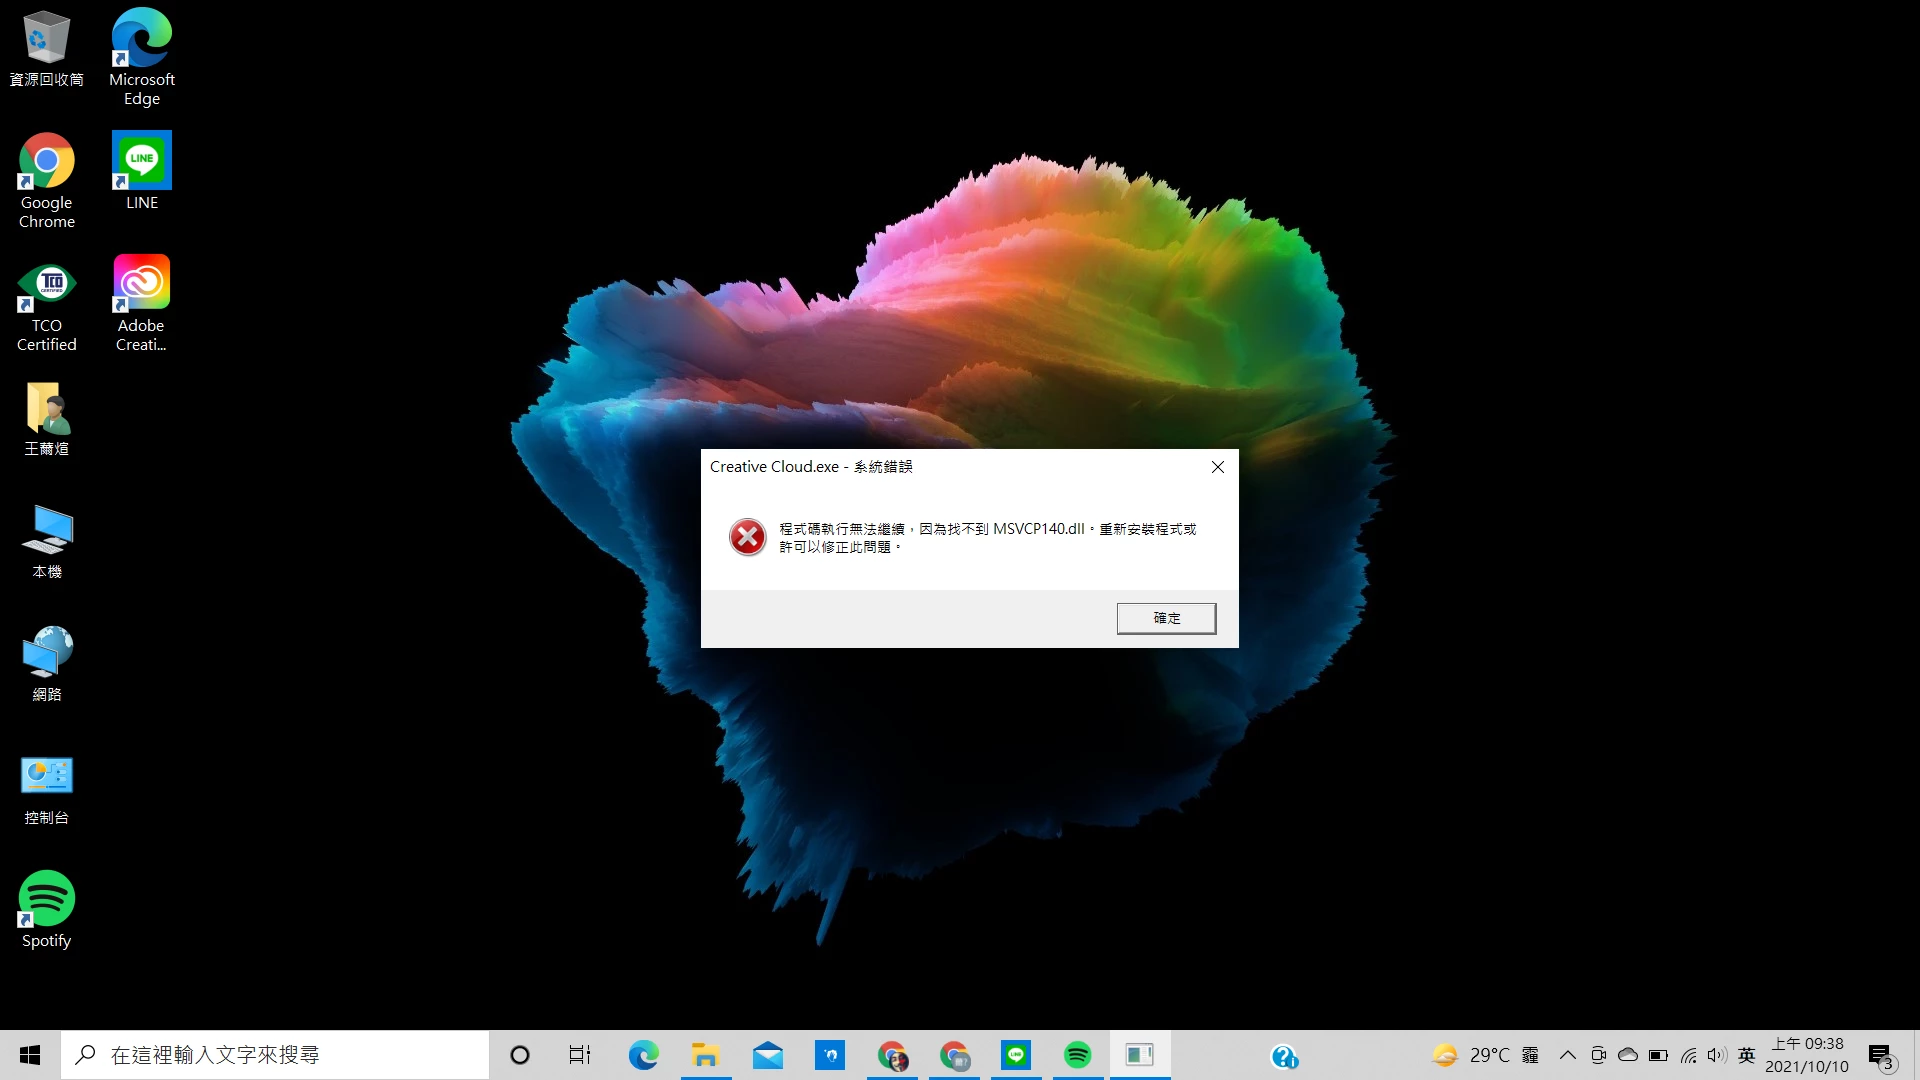
Task: Click the 確定 button in error dialog
Action: click(x=1166, y=618)
